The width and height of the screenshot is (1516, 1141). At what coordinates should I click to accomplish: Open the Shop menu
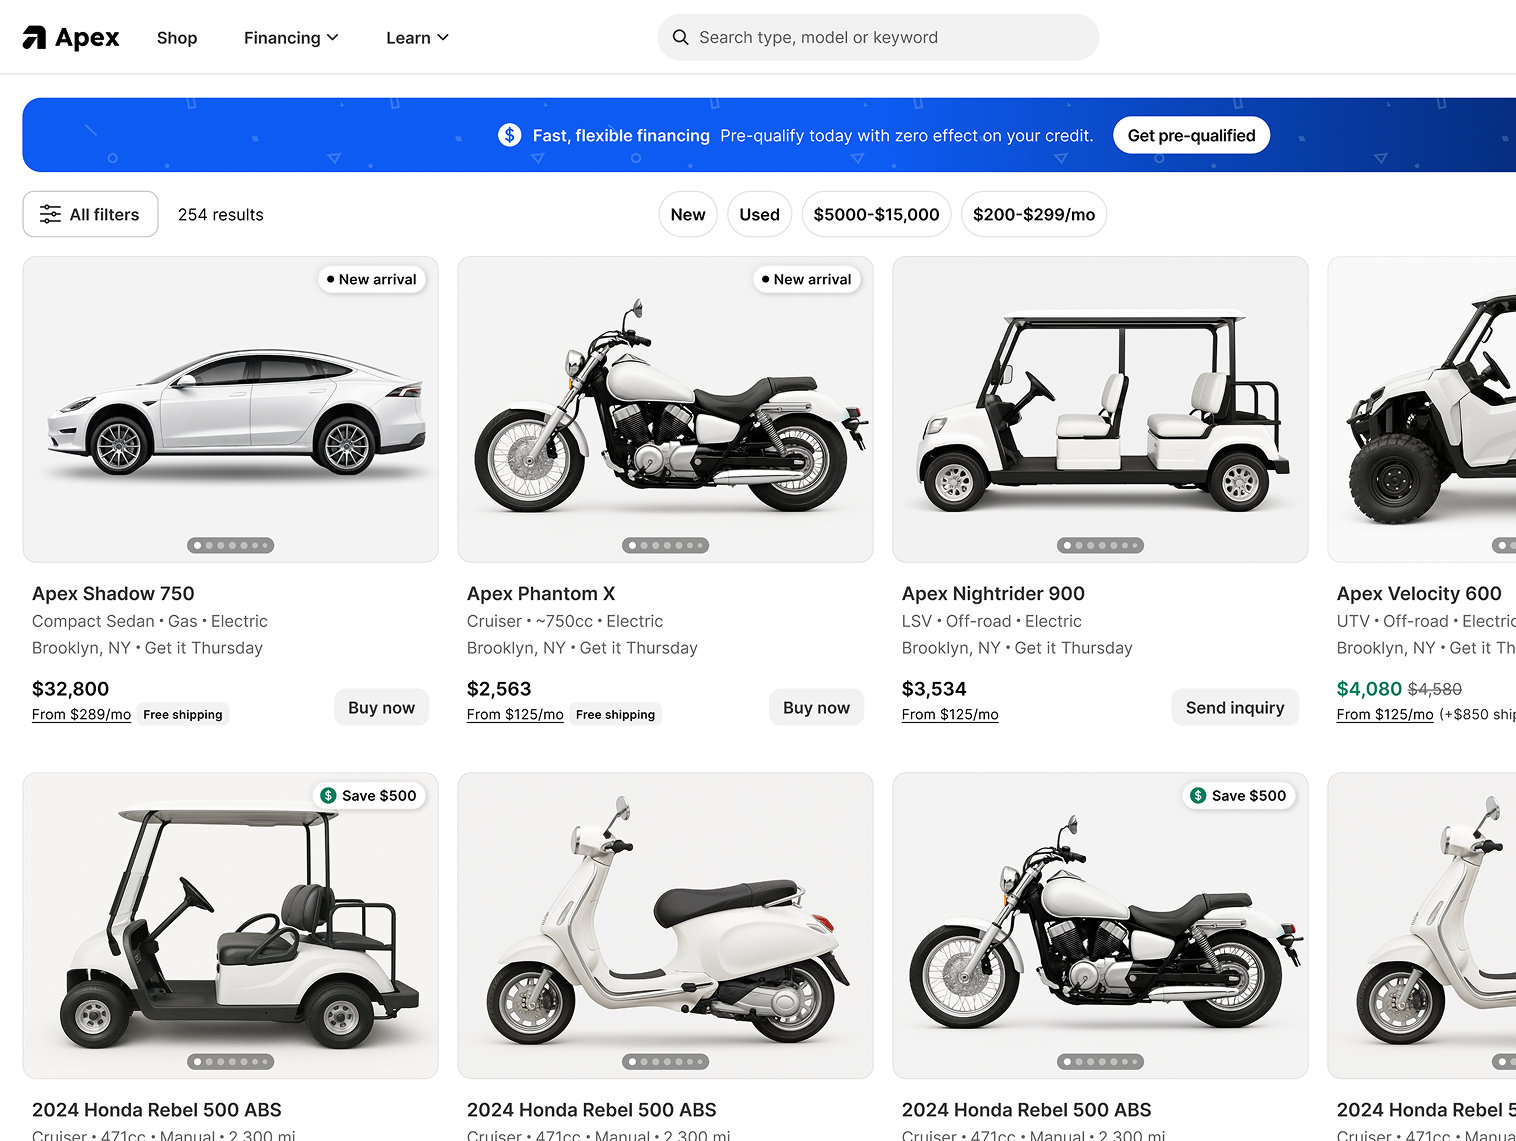click(x=177, y=37)
